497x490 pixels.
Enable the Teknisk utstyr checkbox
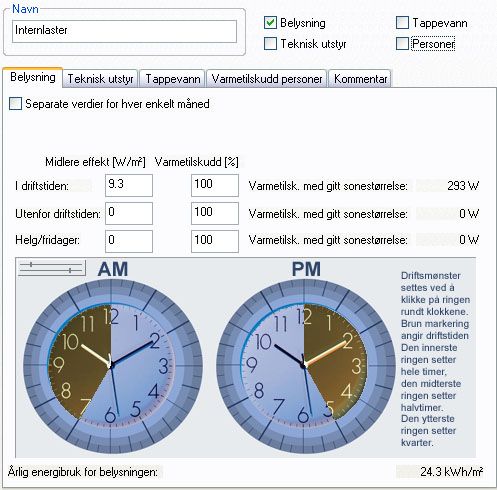pos(270,44)
